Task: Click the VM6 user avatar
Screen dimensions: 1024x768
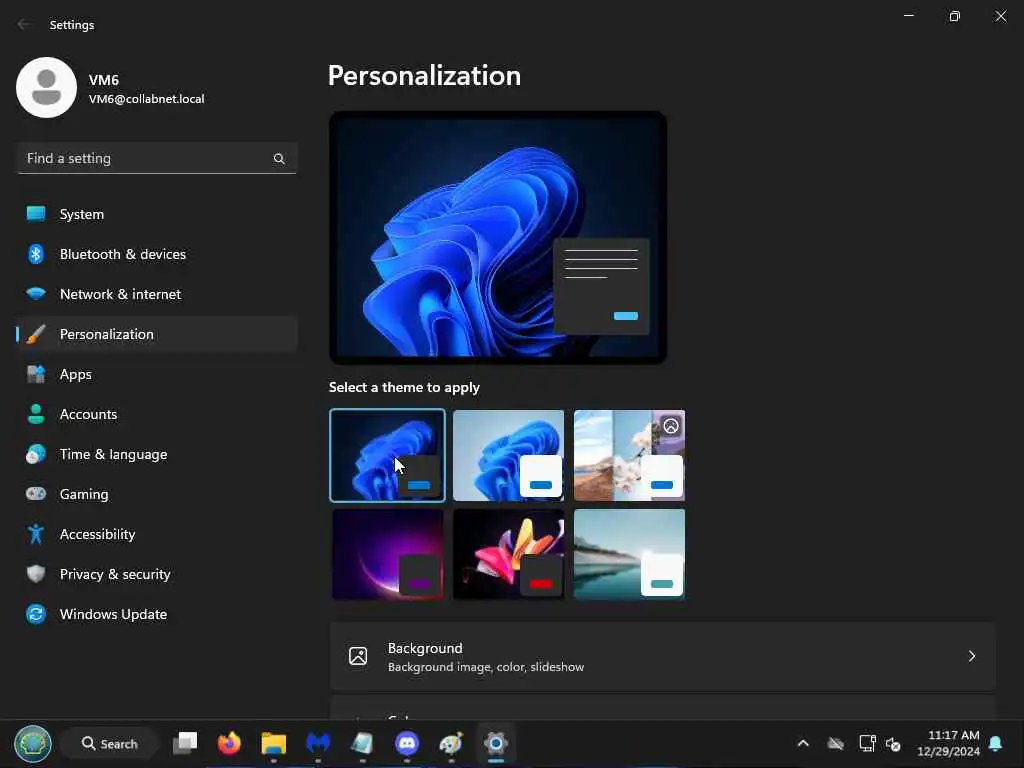Action: pyautogui.click(x=46, y=88)
